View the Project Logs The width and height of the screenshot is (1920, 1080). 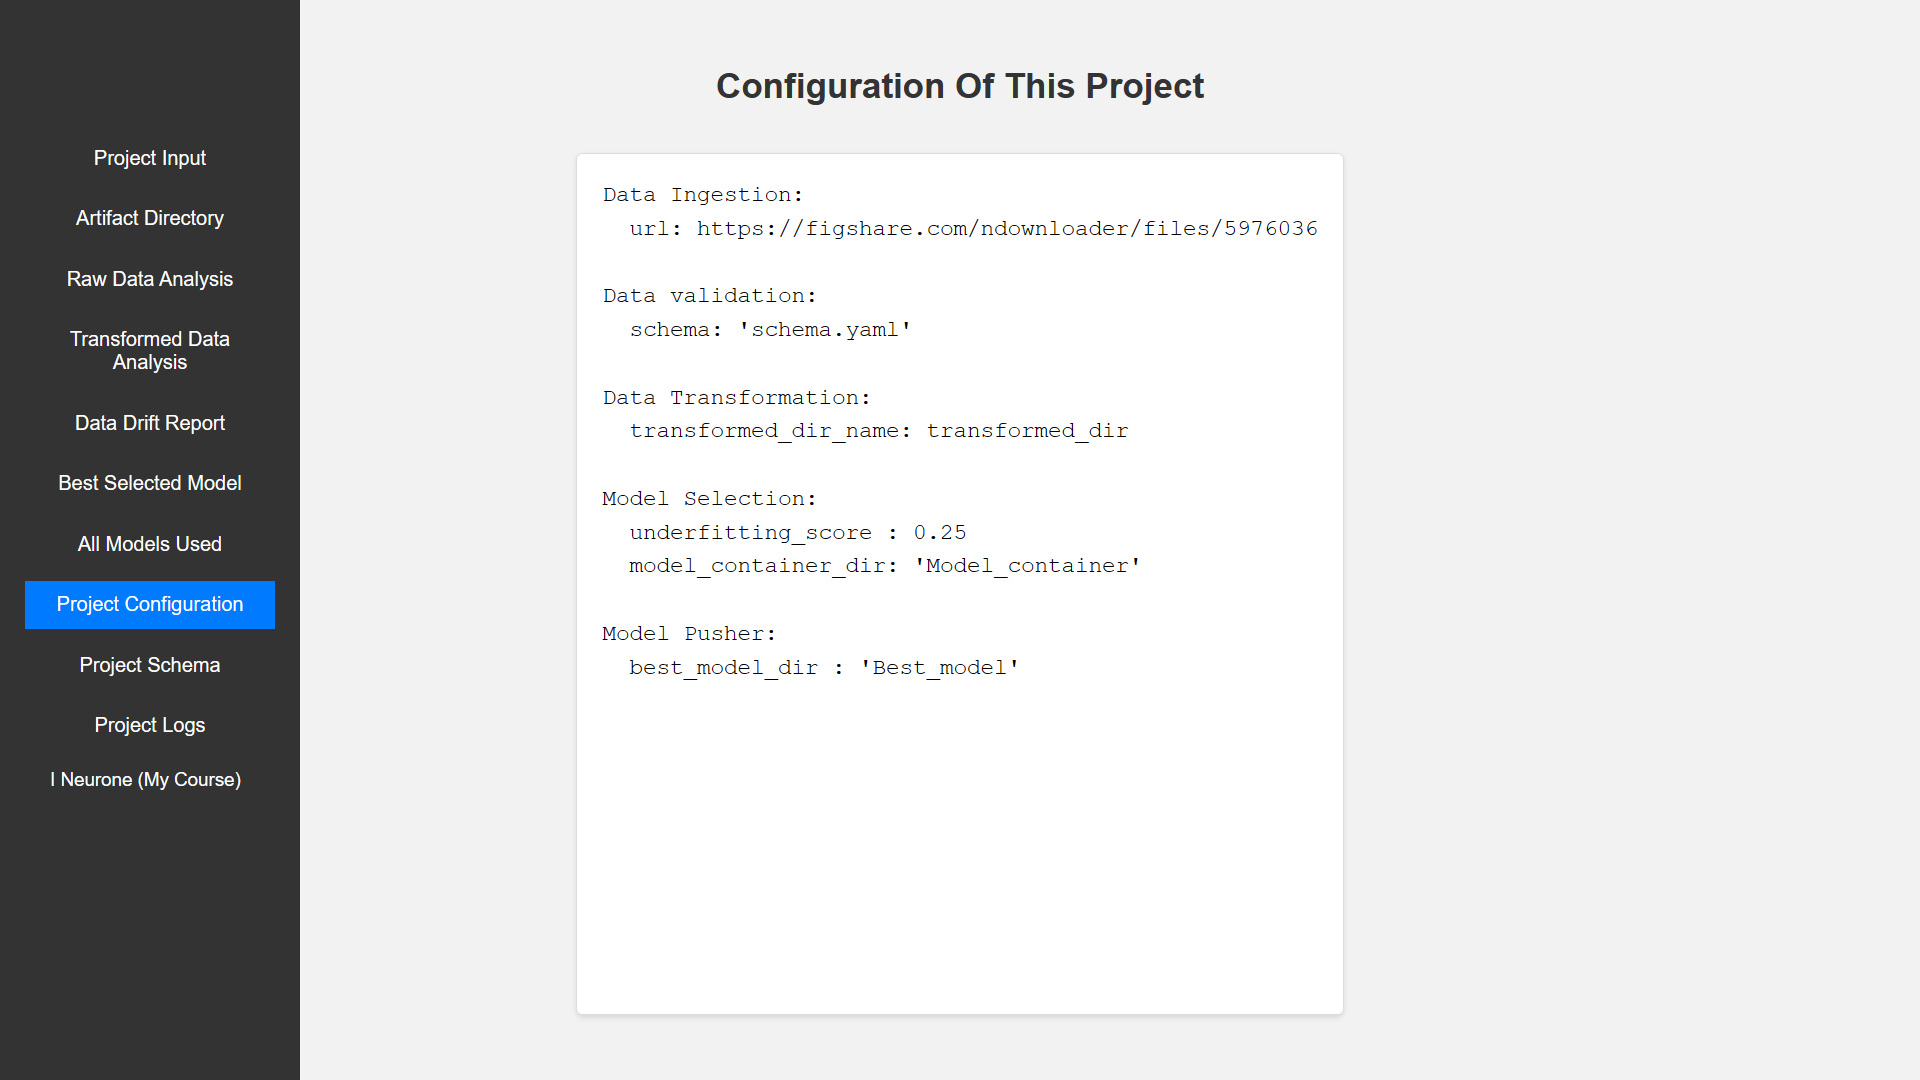coord(149,725)
